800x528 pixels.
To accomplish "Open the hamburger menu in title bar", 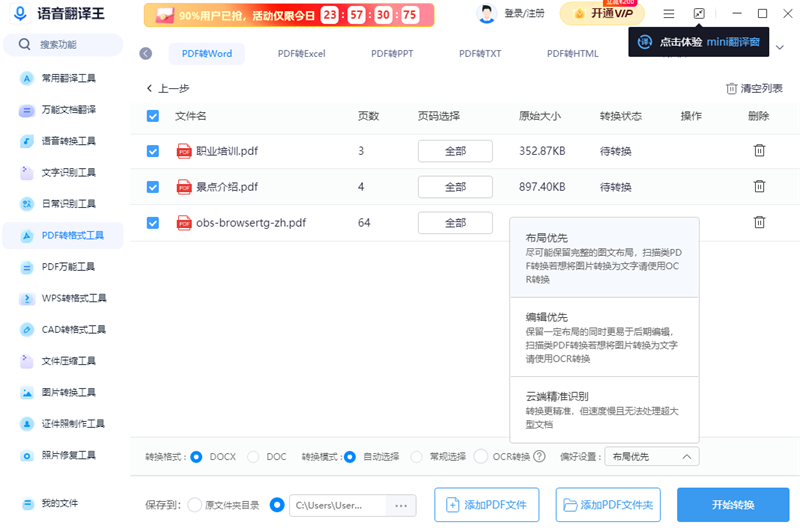I will (x=669, y=14).
